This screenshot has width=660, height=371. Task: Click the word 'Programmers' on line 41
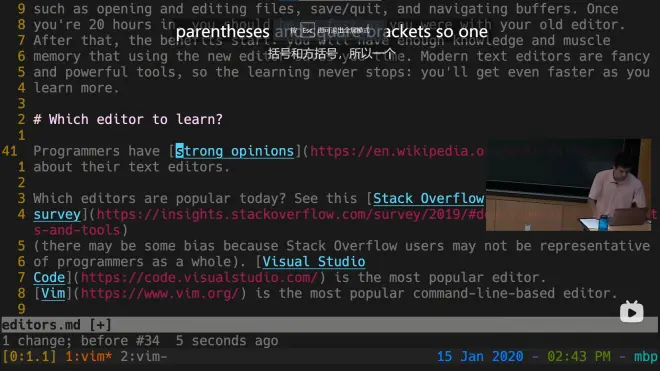point(77,151)
